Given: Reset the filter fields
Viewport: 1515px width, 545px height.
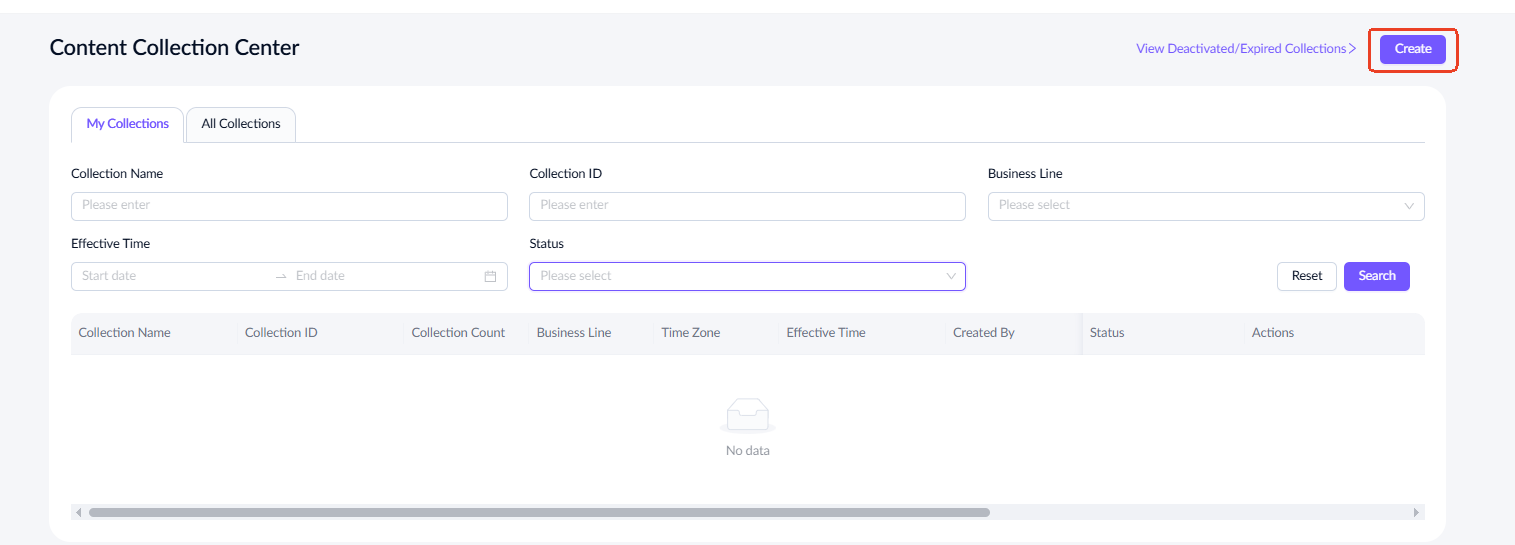Looking at the screenshot, I should coord(1306,276).
